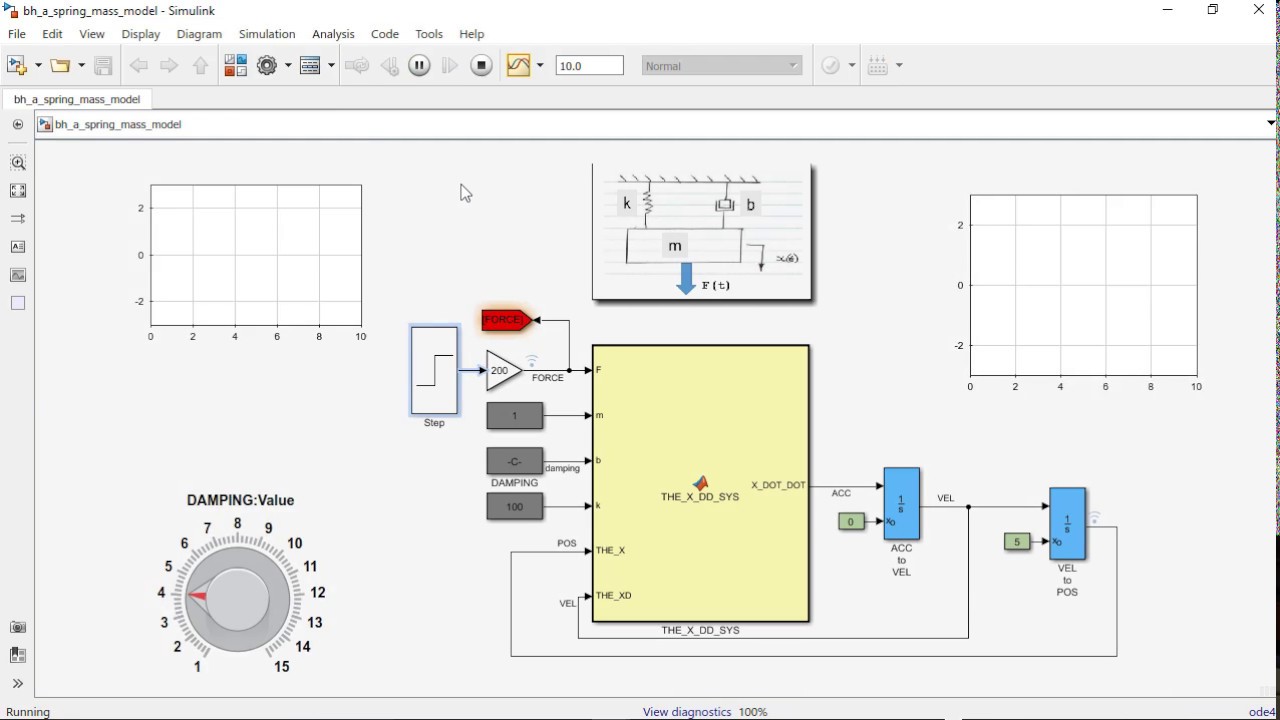The image size is (1280, 720).
Task: Select the DAMPING constant block
Action: click(x=515, y=461)
